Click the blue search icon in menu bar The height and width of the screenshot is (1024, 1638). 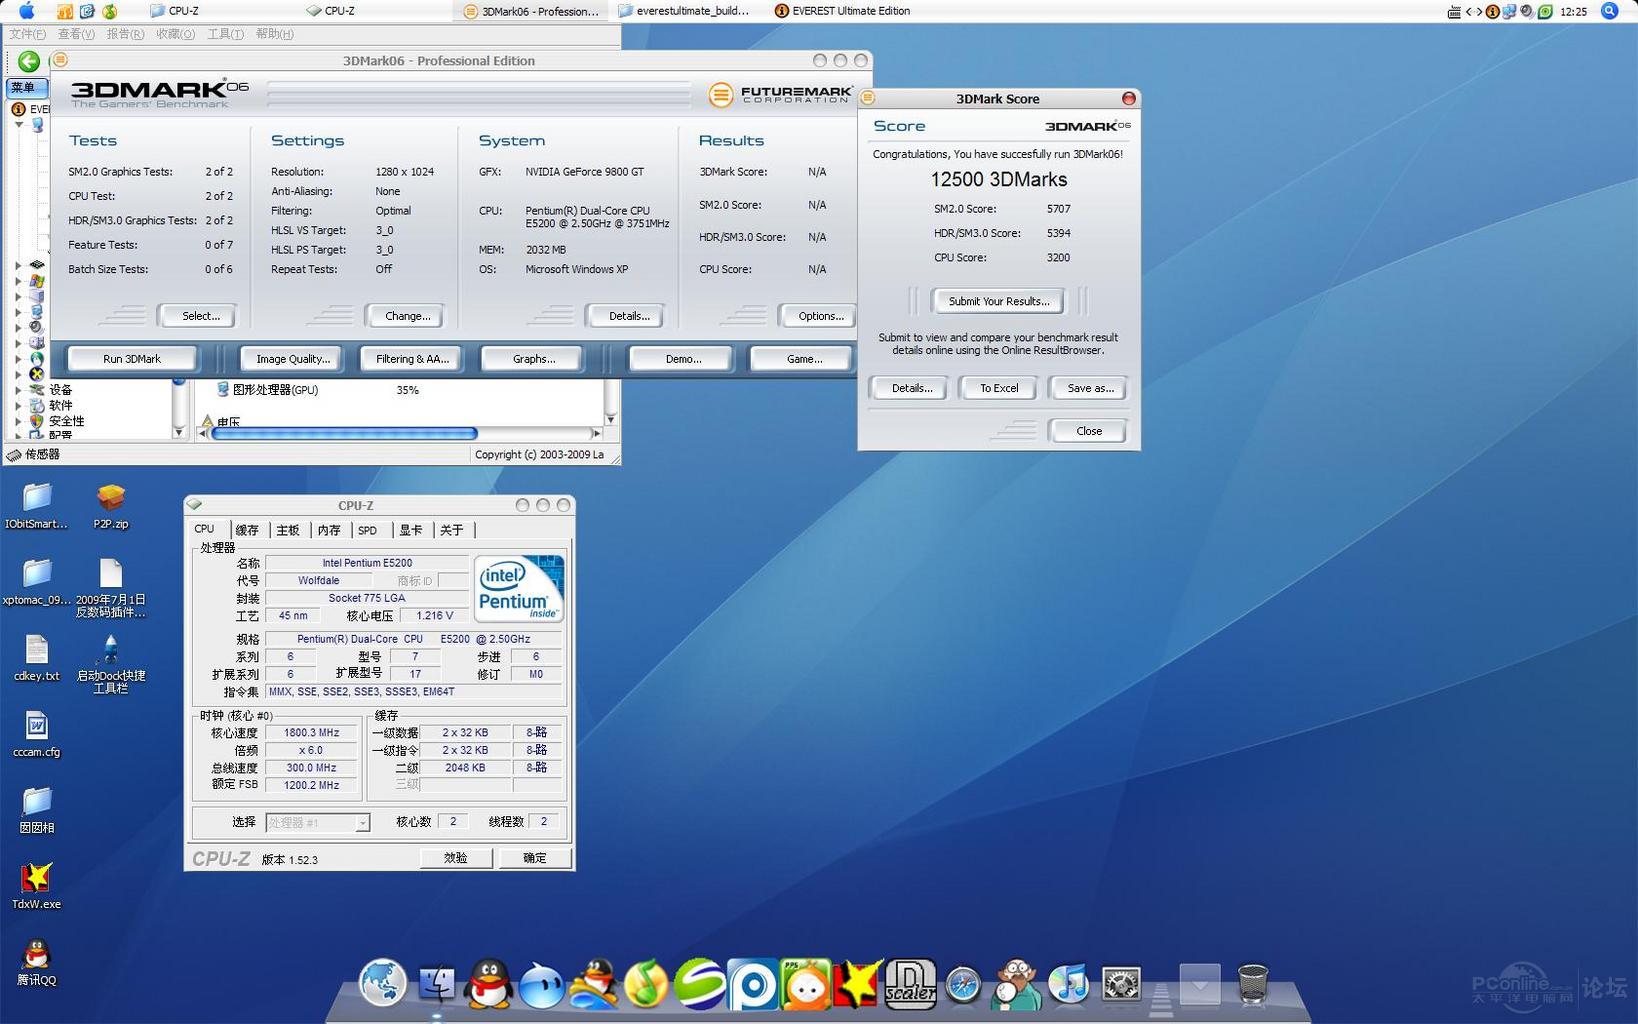click(x=1609, y=11)
